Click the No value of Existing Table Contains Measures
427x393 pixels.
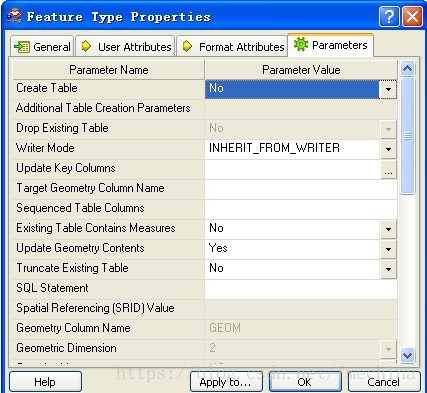tap(216, 228)
